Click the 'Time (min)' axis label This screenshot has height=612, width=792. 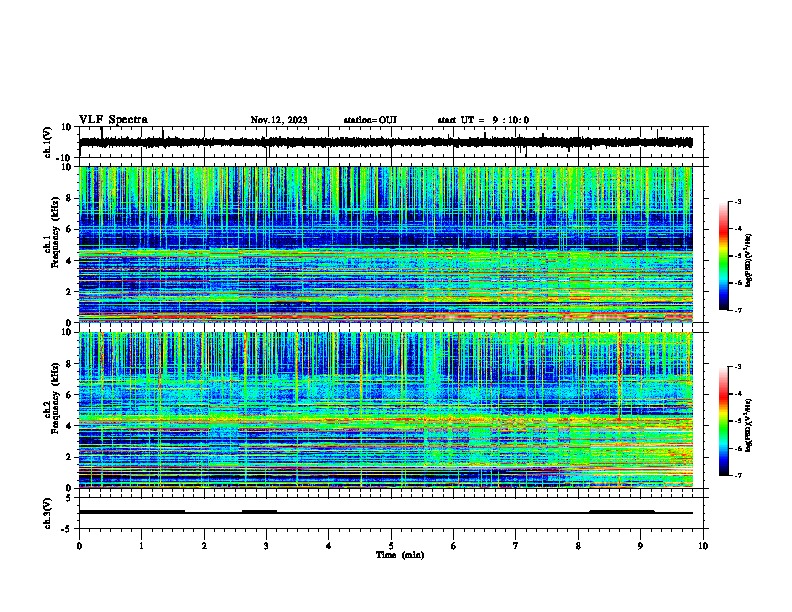click(x=400, y=555)
